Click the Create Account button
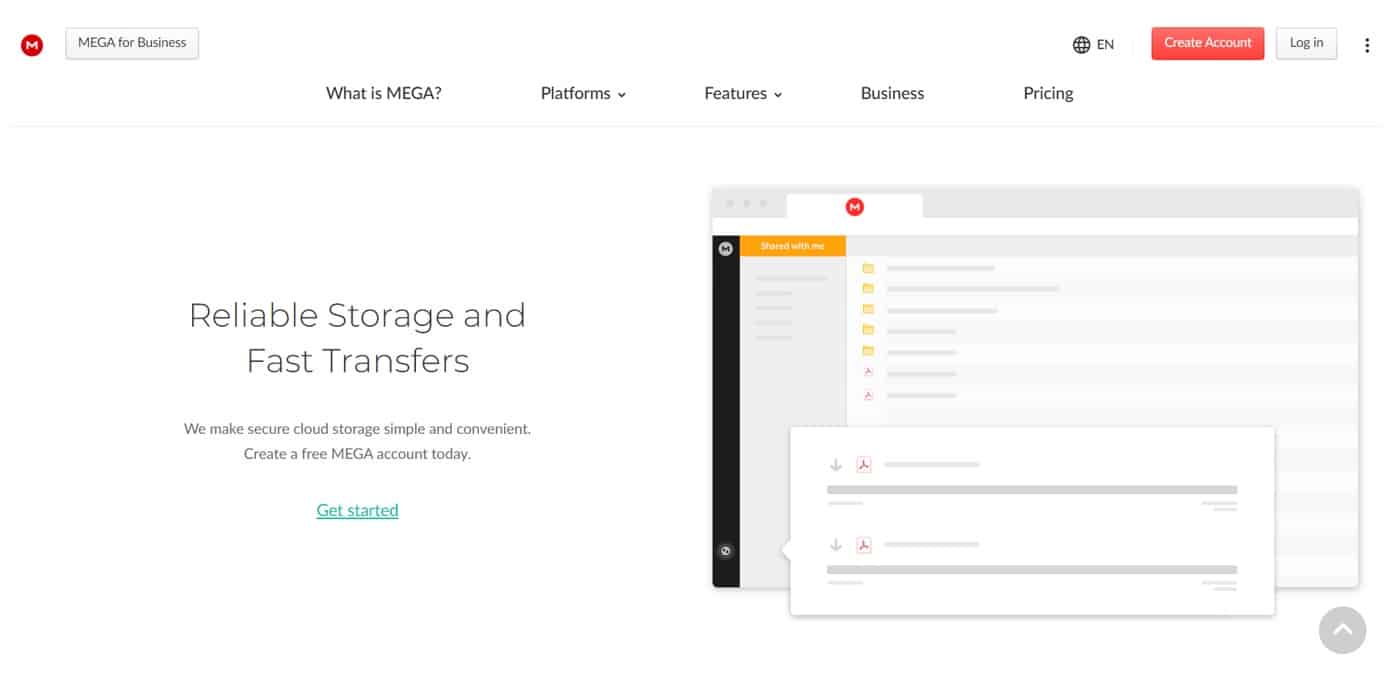Viewport: 1390px width, 679px height. tap(1208, 43)
